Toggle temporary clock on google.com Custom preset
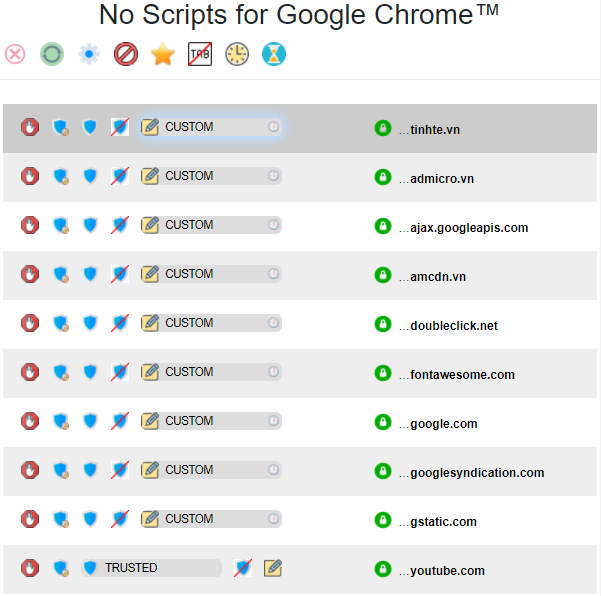This screenshot has height=596, width=601. point(273,421)
